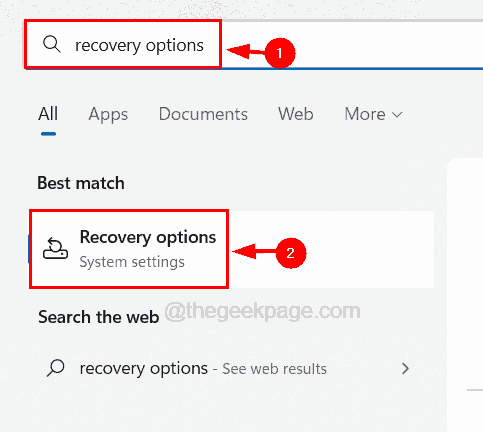The height and width of the screenshot is (432, 483).
Task: Click the Search the web heading
Action: (98, 317)
